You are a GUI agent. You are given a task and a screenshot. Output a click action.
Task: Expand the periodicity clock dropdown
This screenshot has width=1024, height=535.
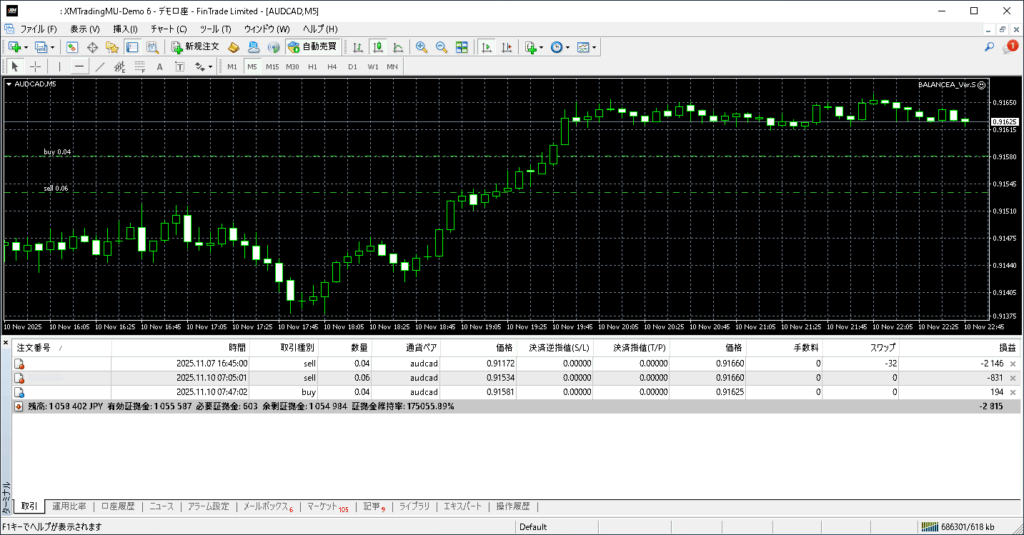568,47
